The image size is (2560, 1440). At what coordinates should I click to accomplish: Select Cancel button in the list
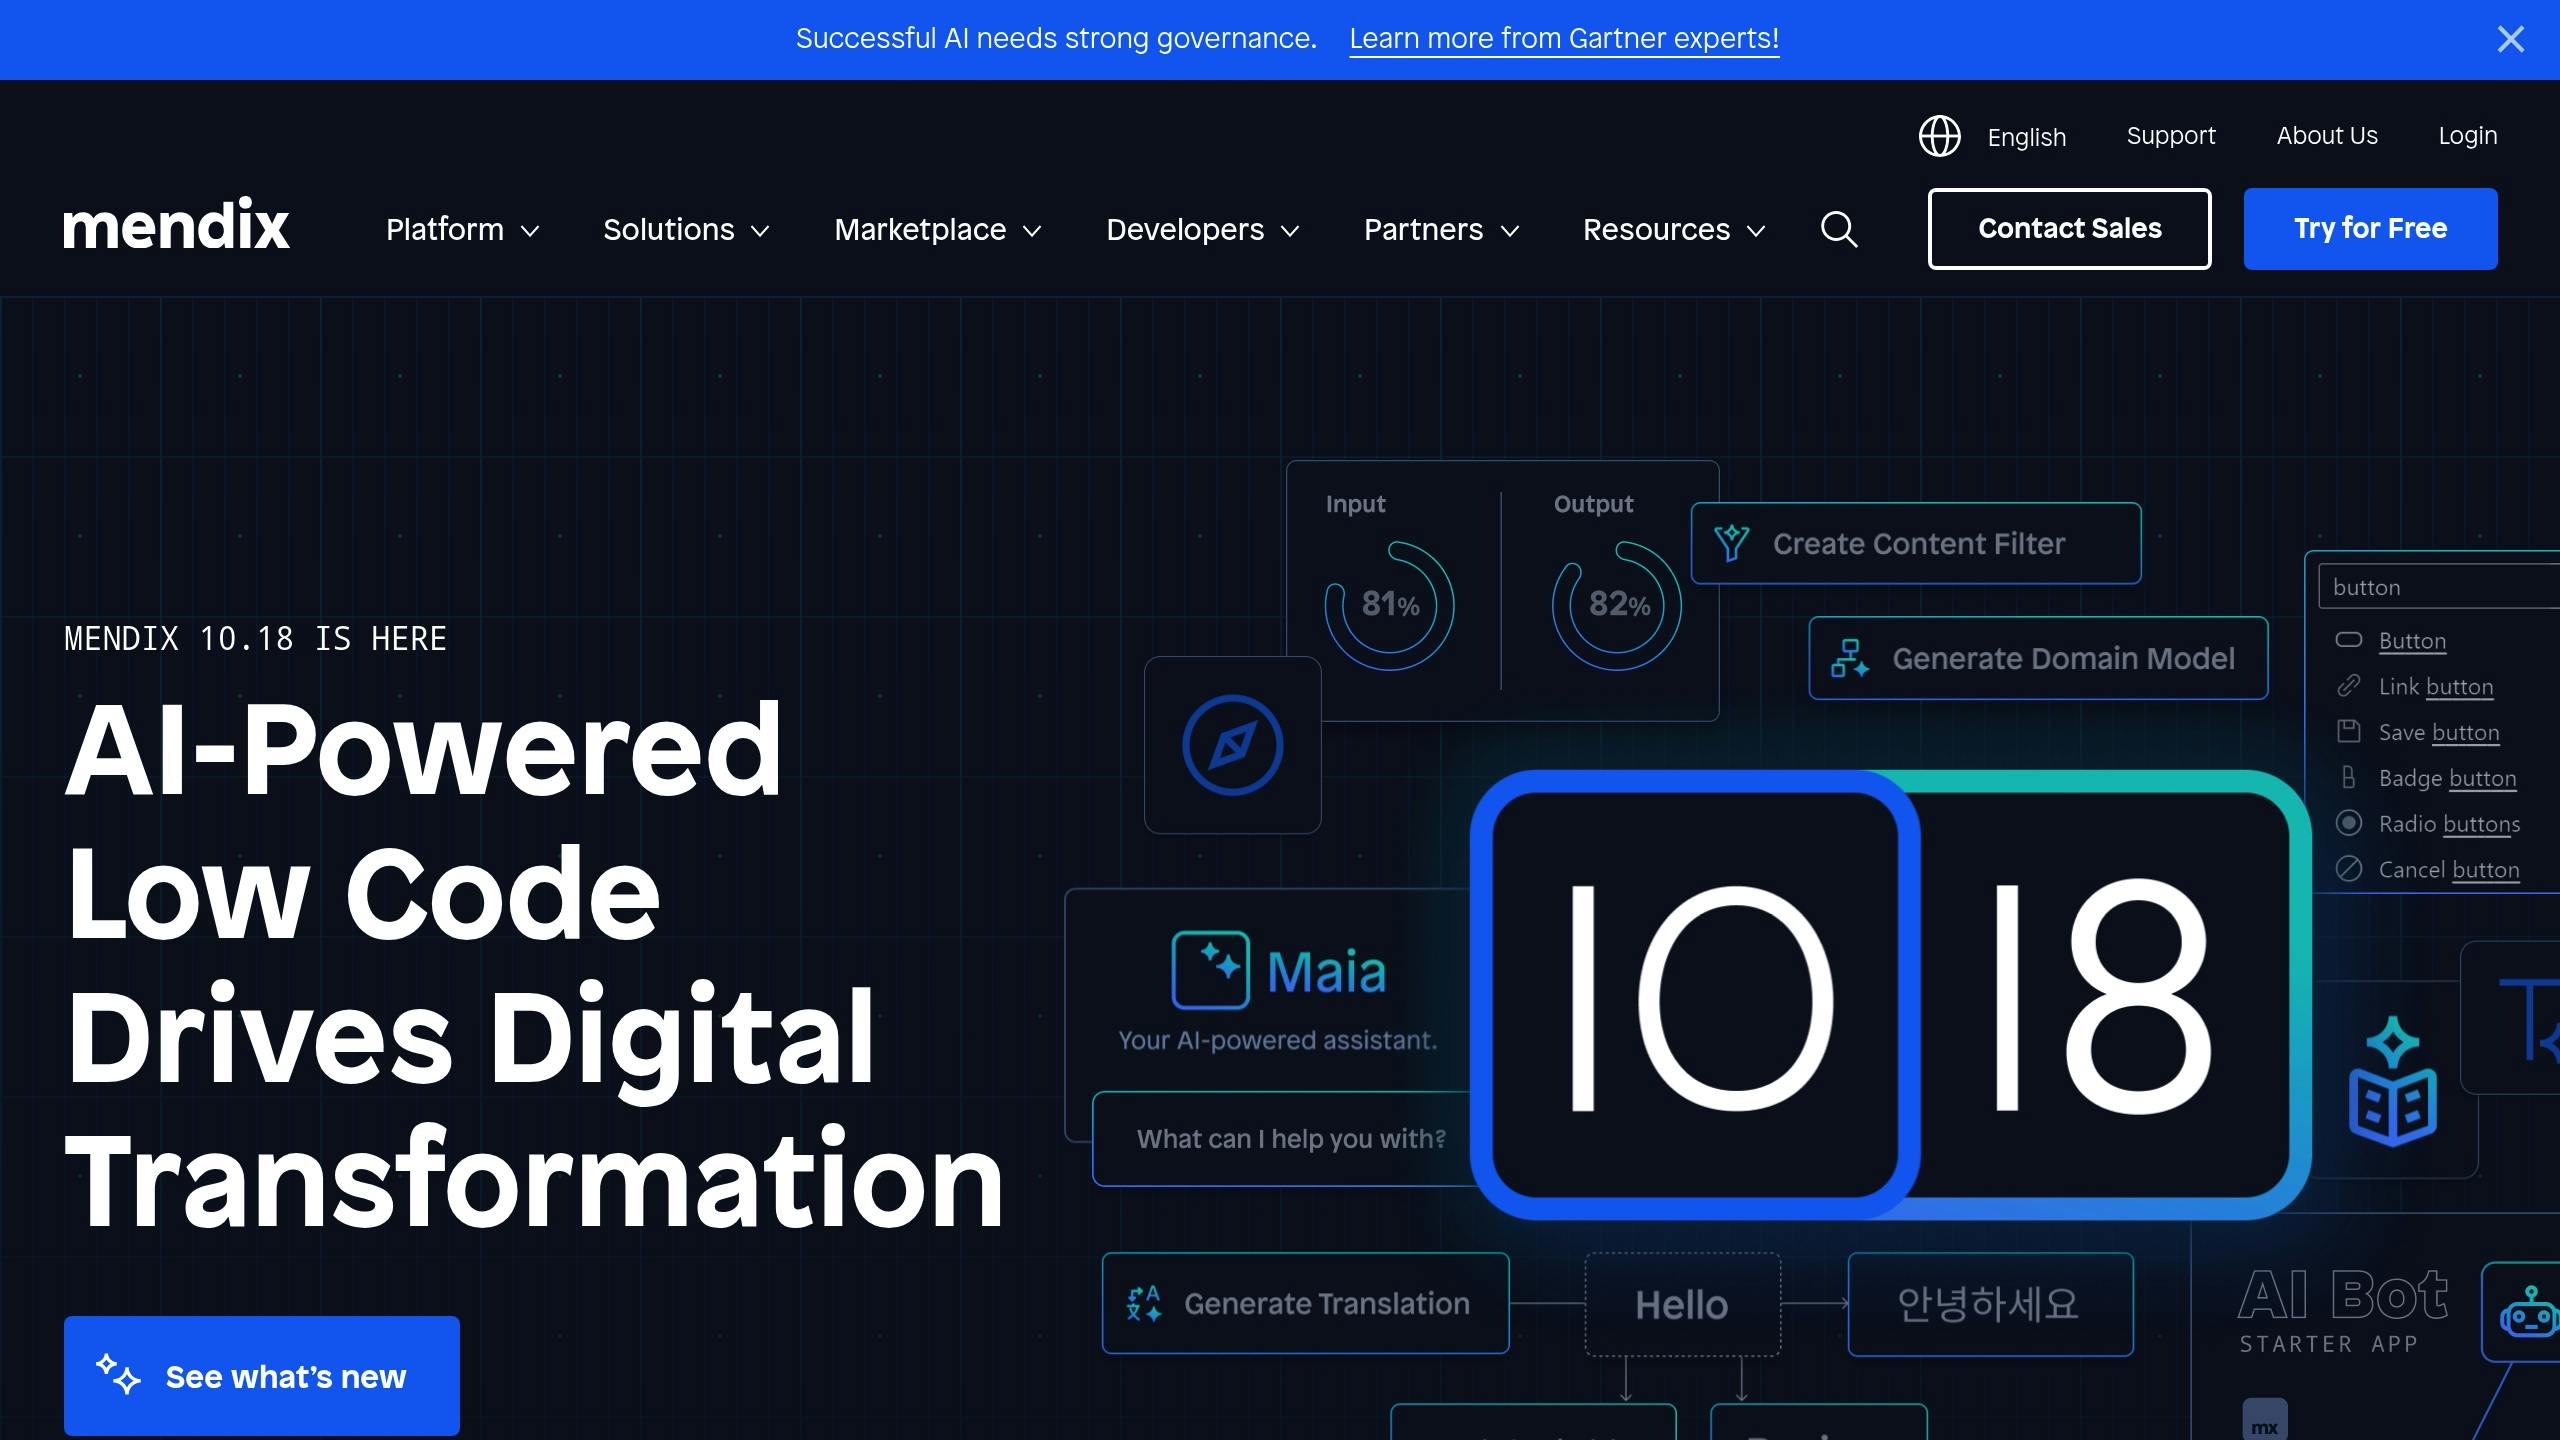(x=2448, y=870)
